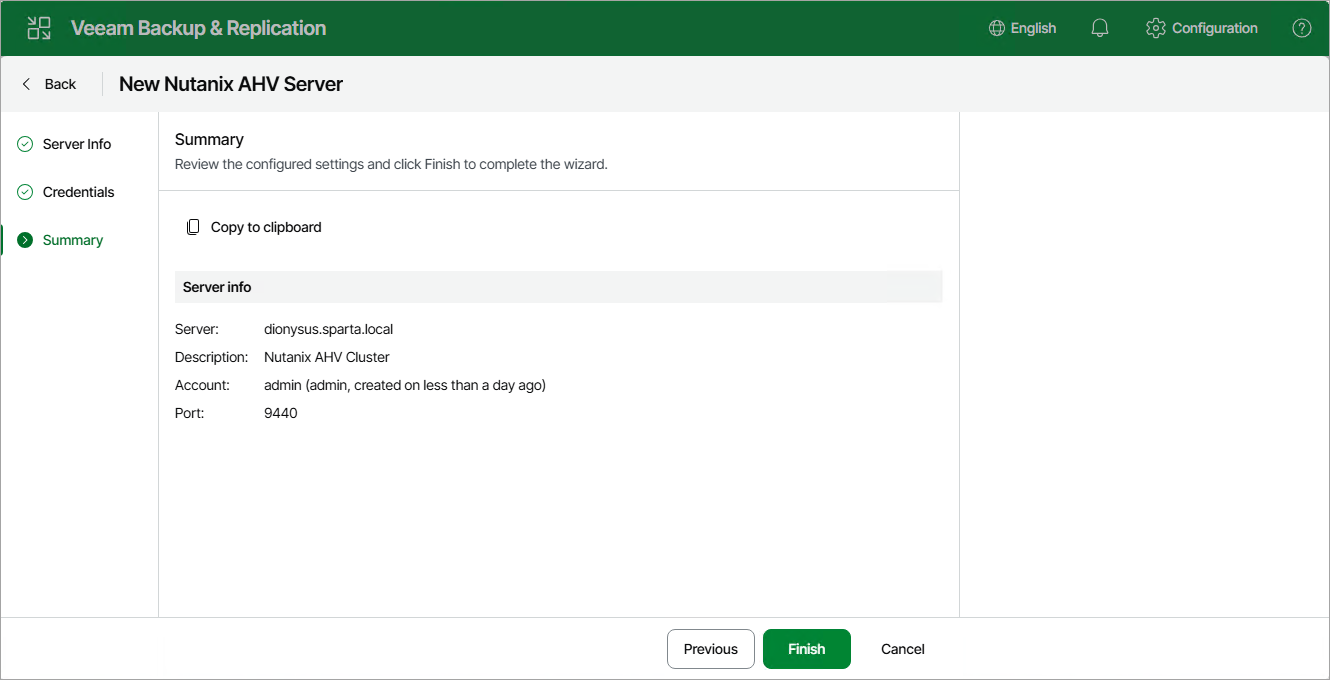The image size is (1330, 680).
Task: Click the Review the configured settings instruction
Action: (391, 164)
